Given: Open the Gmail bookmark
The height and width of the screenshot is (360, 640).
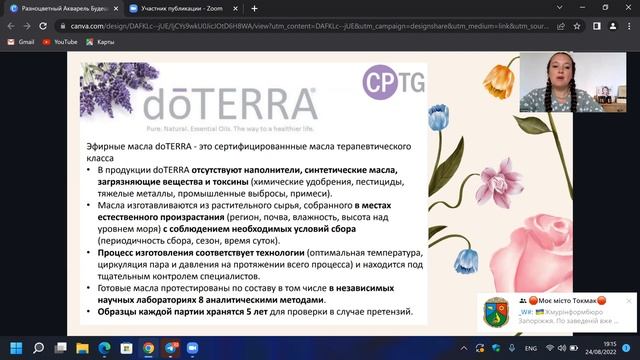Looking at the screenshot, I should (21, 42).
